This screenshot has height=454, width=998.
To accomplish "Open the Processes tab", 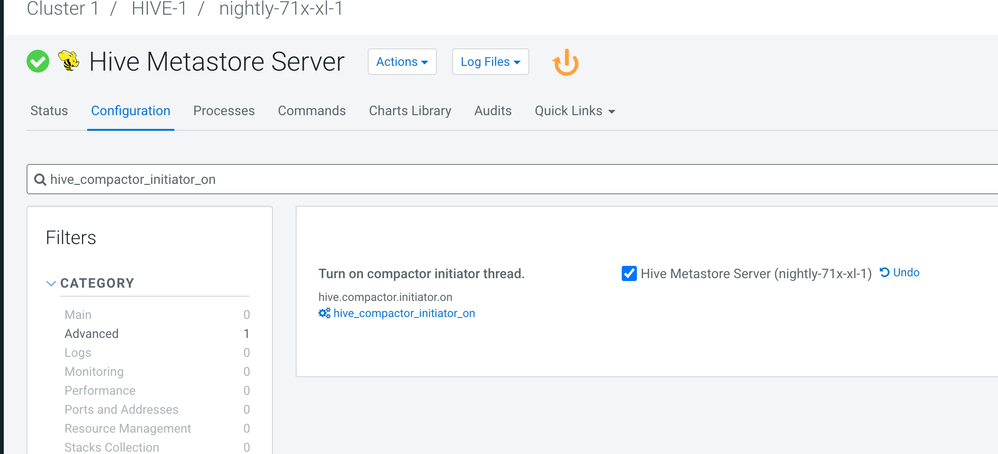I will coord(224,111).
